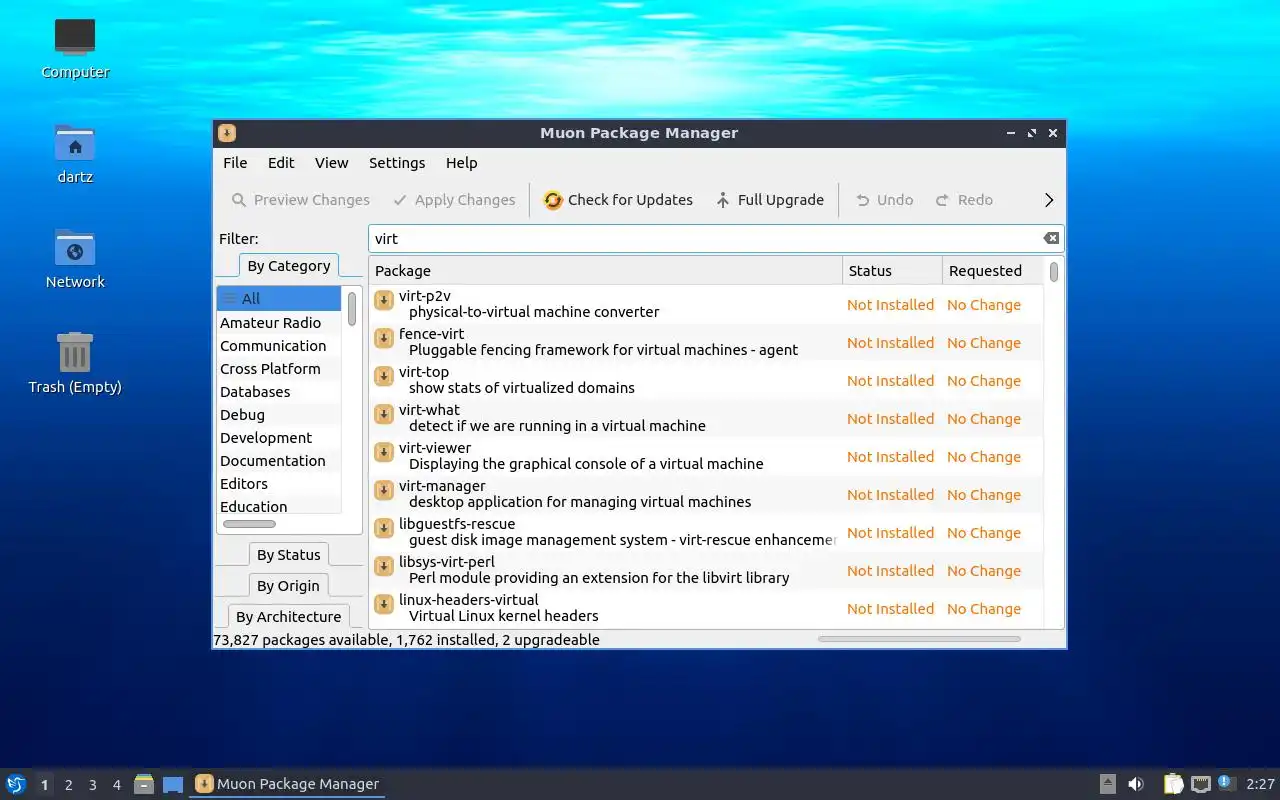Switch to workspace 4 in the pager
Image resolution: width=1280 pixels, height=800 pixels.
pos(116,785)
